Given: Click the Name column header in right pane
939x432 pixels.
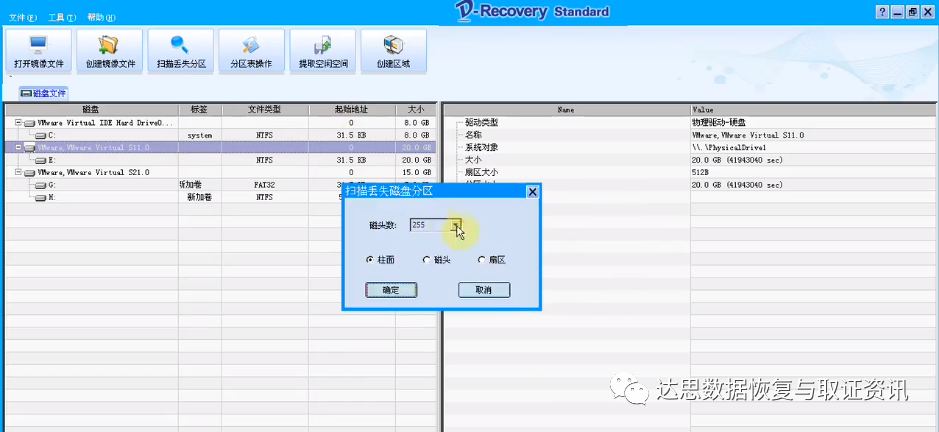Looking at the screenshot, I should pos(566,110).
